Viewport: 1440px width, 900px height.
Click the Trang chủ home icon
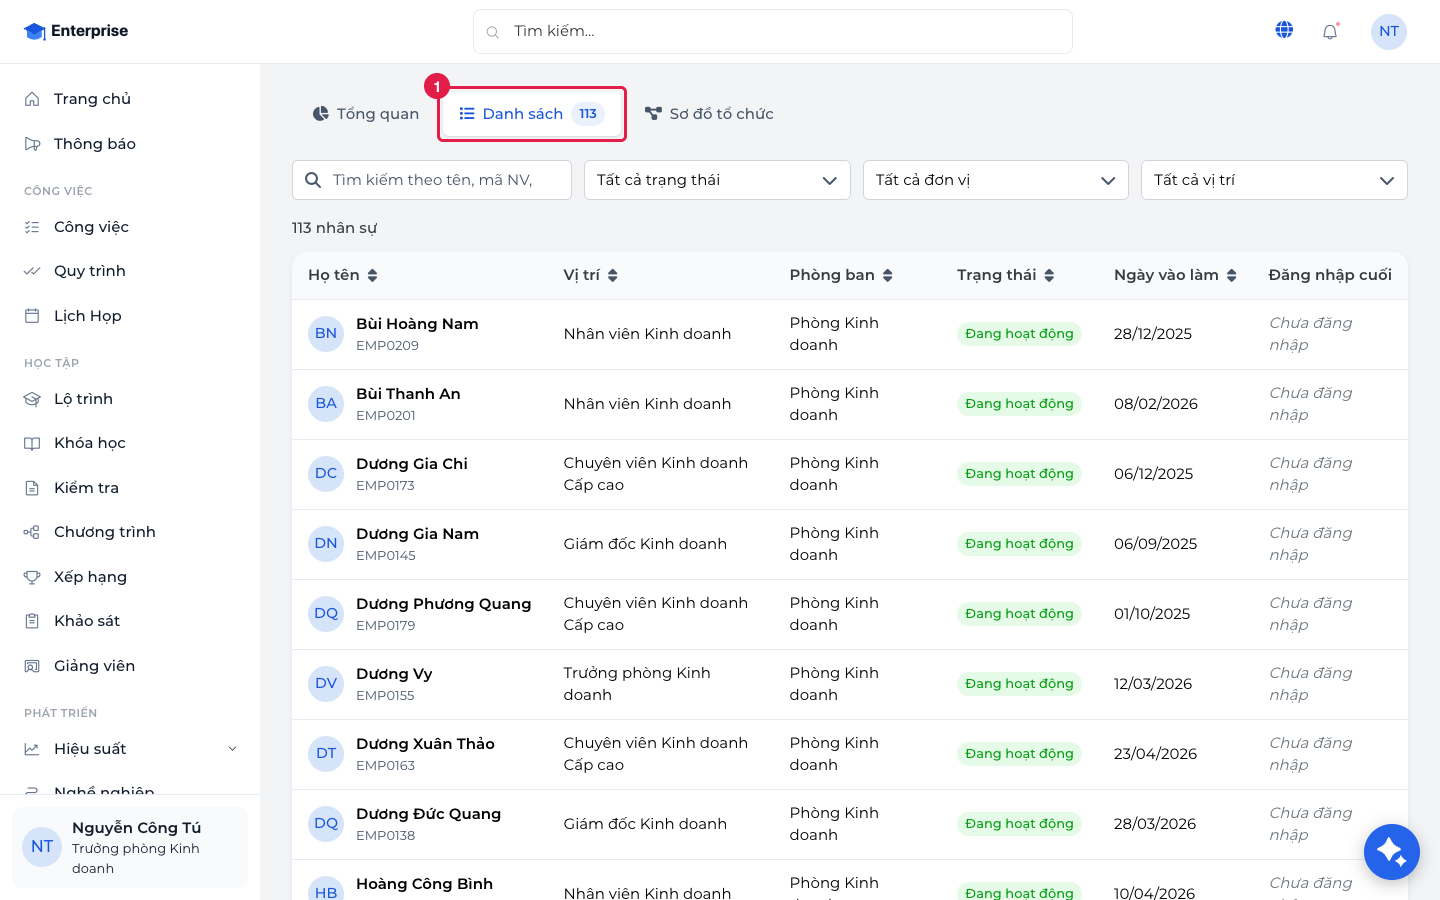(x=32, y=99)
